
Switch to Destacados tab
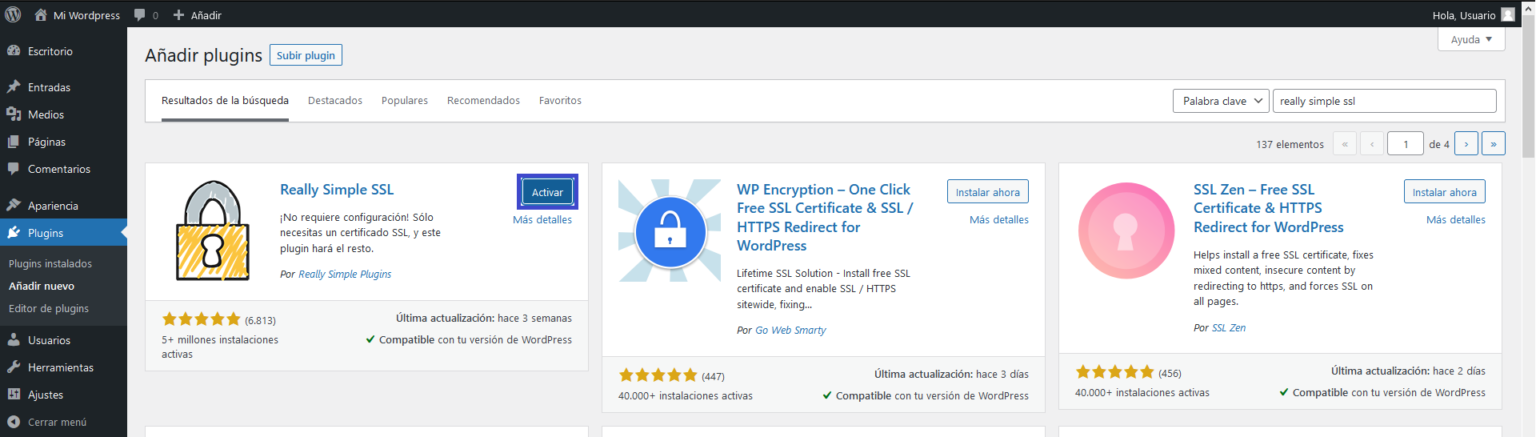(335, 101)
